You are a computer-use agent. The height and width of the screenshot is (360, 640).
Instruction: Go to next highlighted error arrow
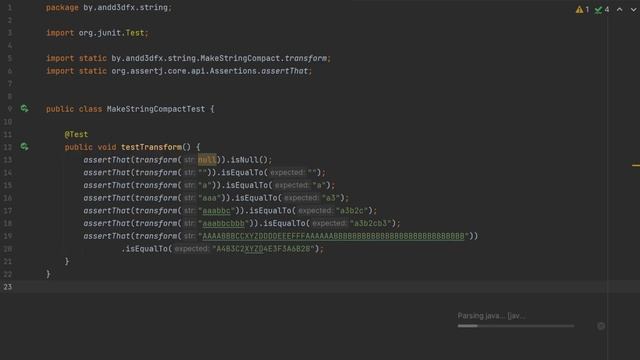pyautogui.click(x=633, y=9)
